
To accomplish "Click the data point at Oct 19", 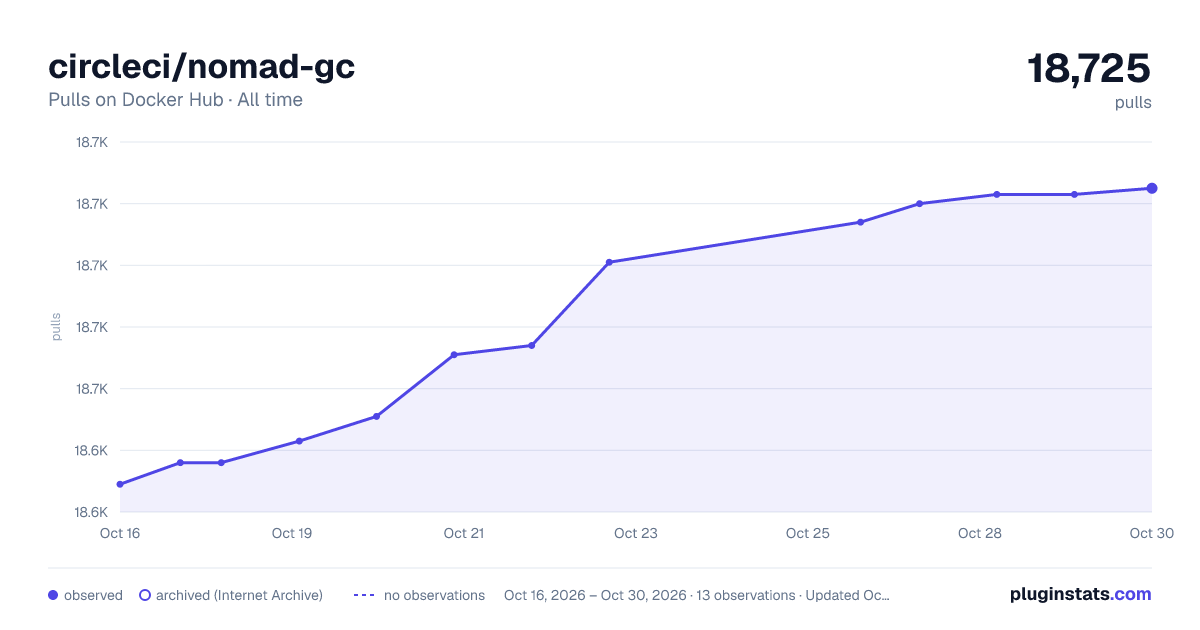I will click(299, 441).
